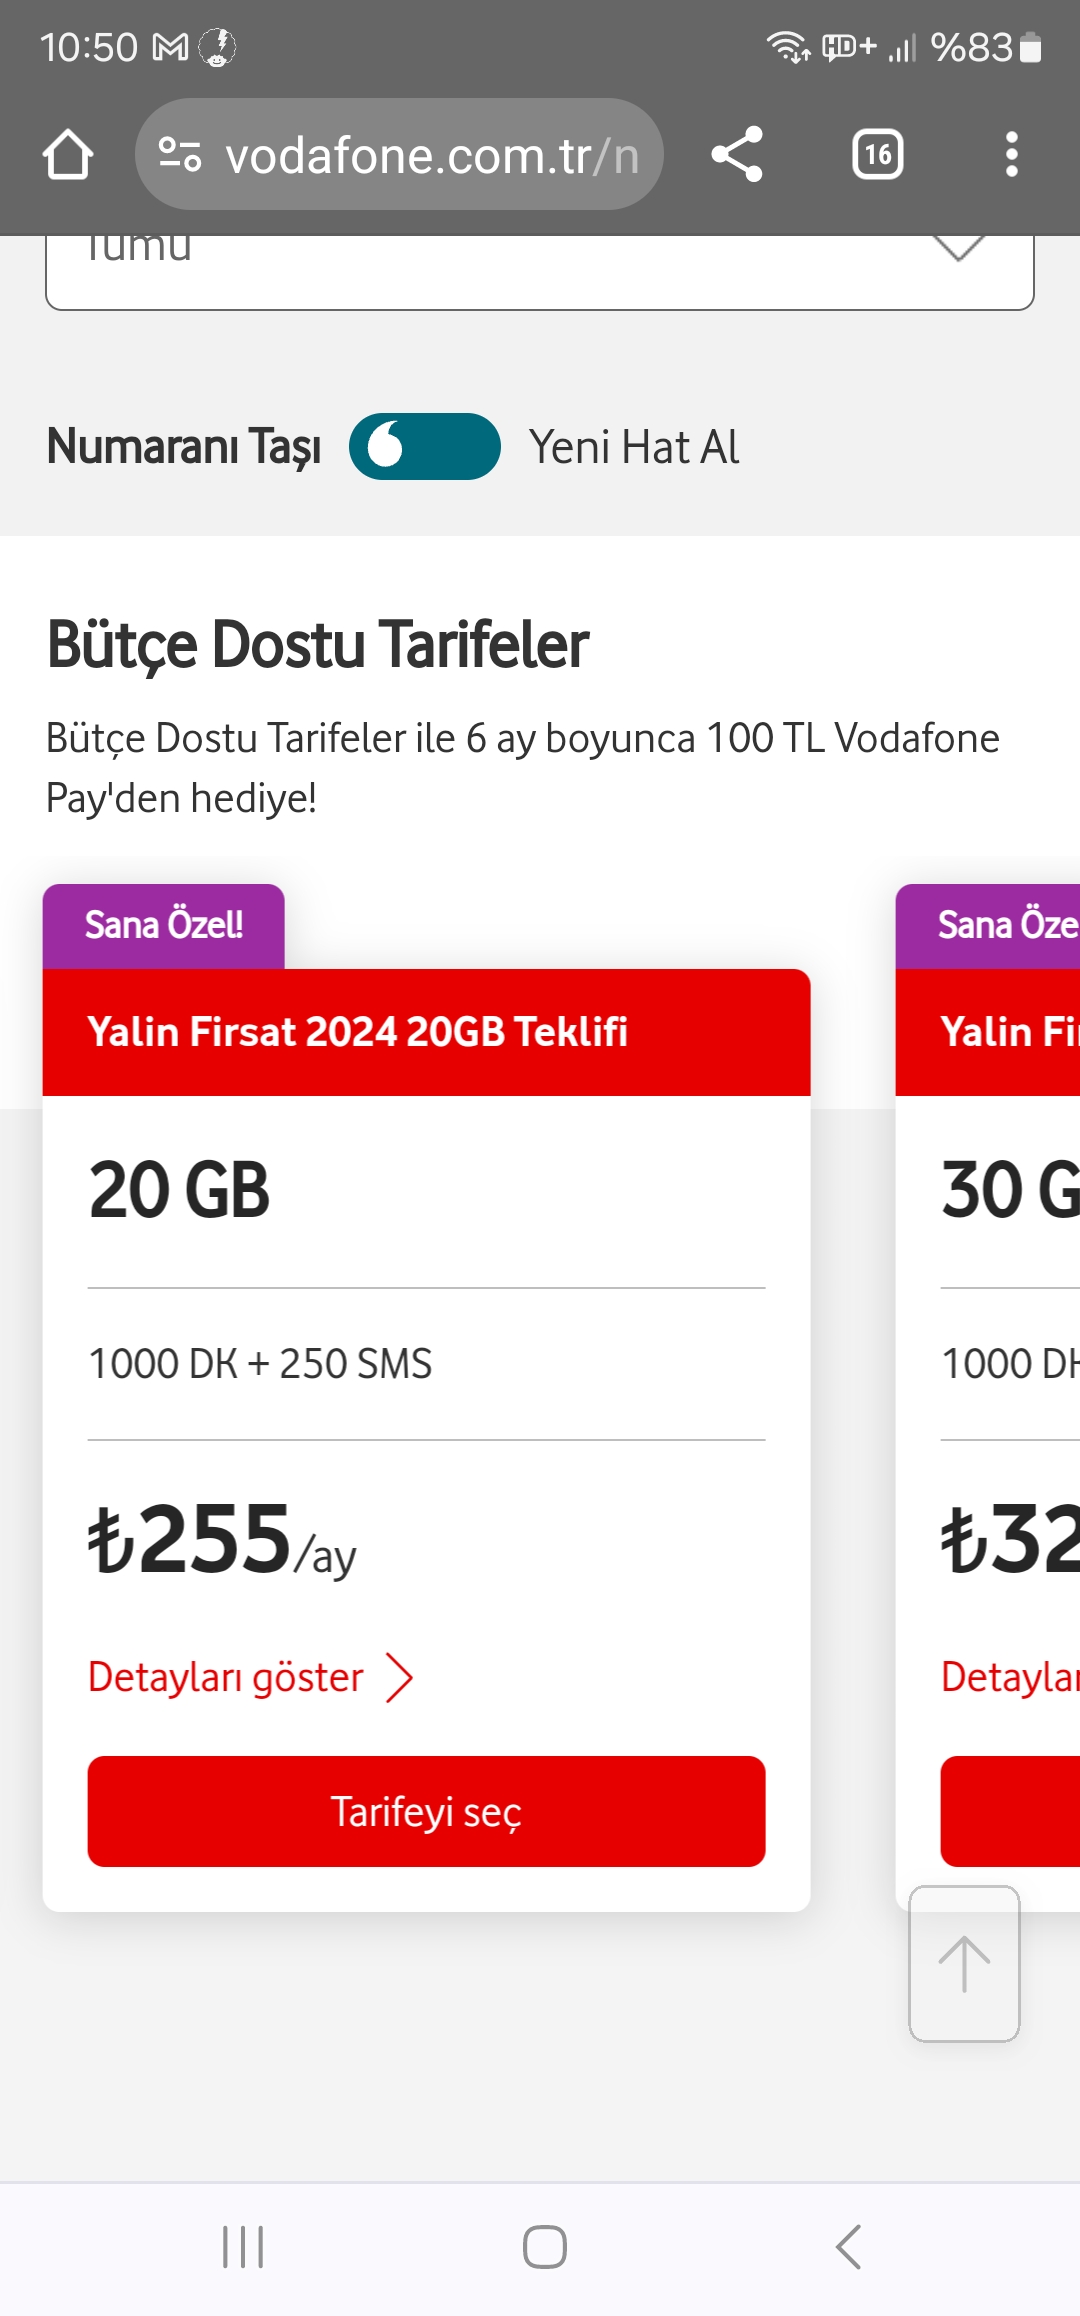This screenshot has height=2316, width=1080.
Task: Select the Numaranı Taşı option label
Action: click(184, 447)
